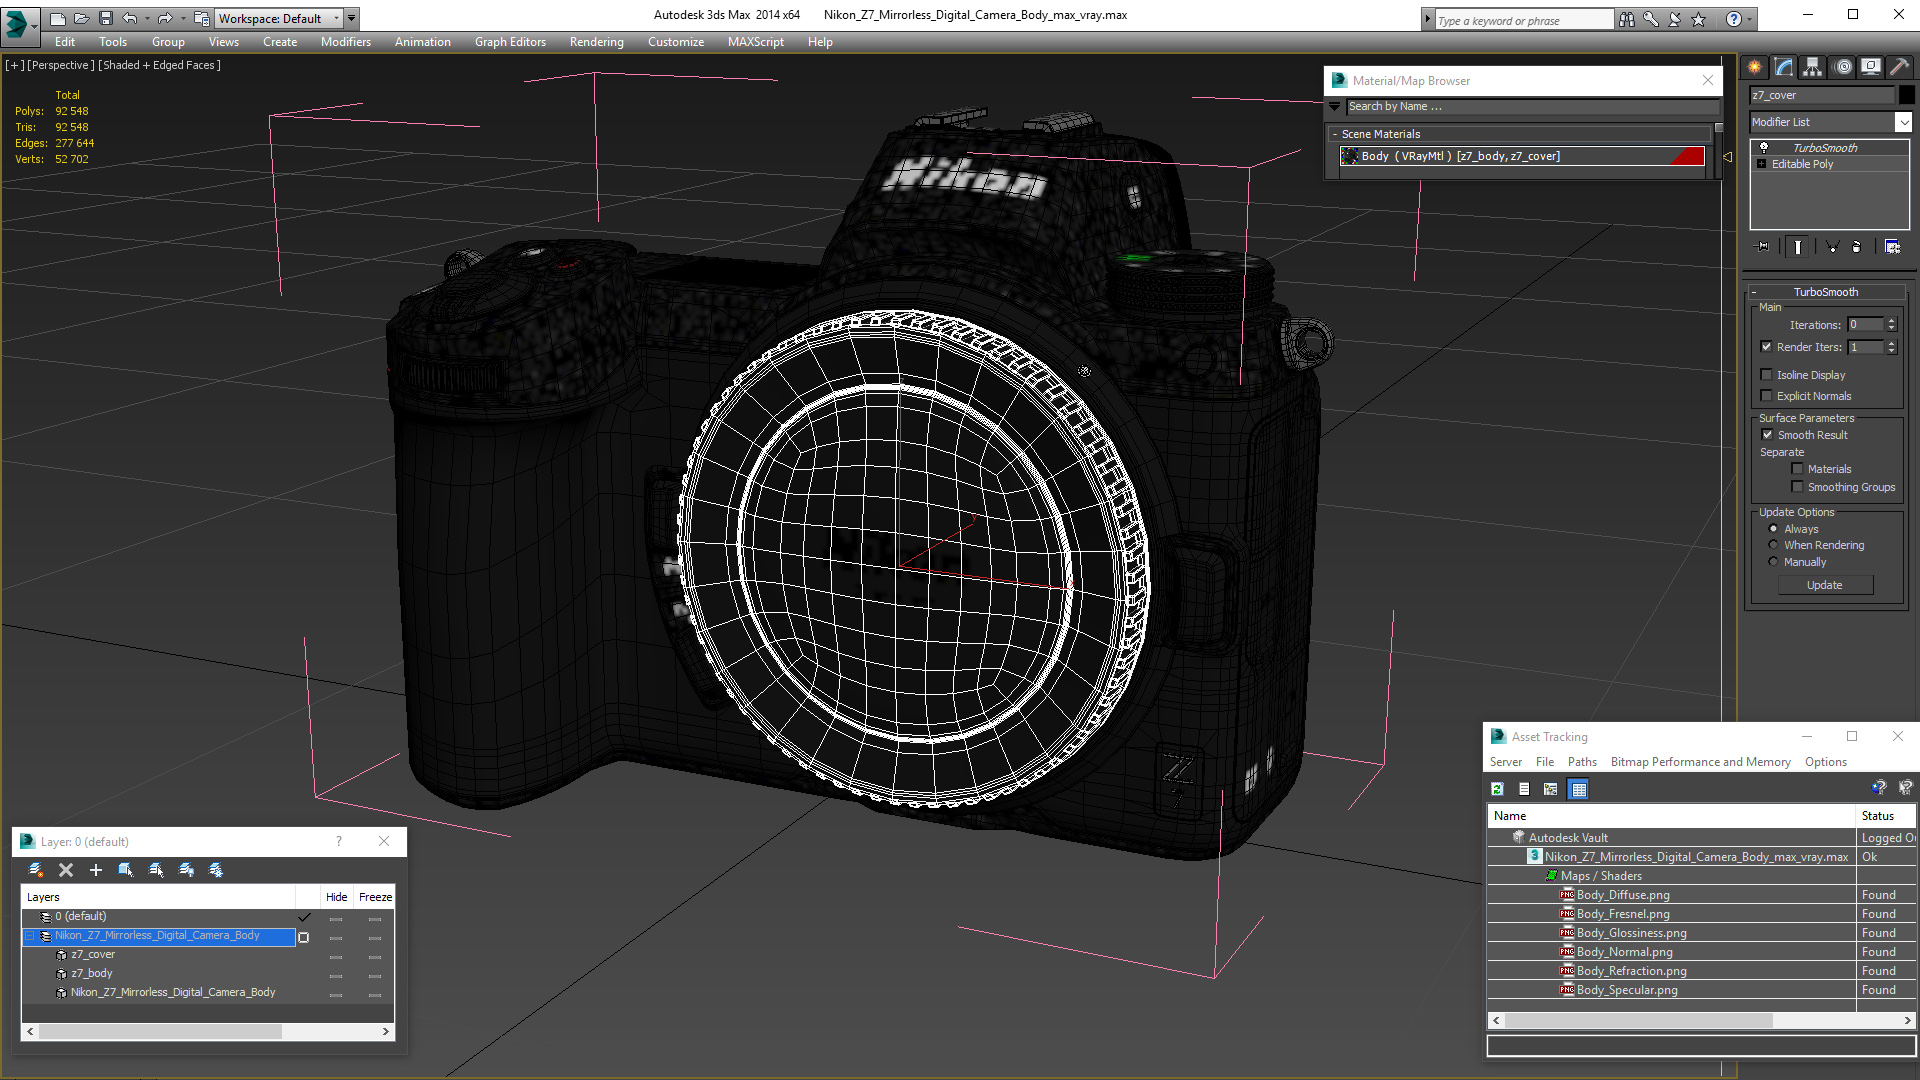
Task: Delete highlighted layer with X icon
Action: [66, 870]
